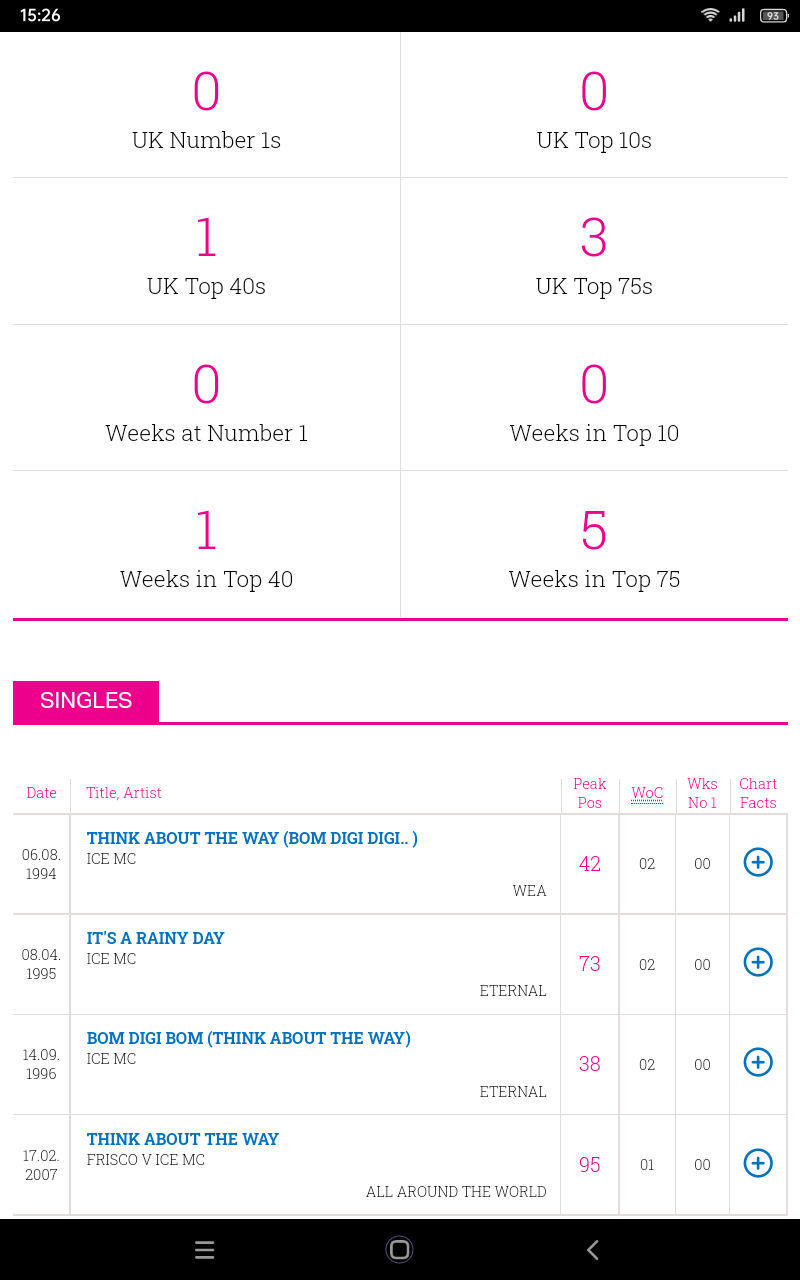Image resolution: width=800 pixels, height=1280 pixels.
Task: Tap the Wi-Fi status icon
Action: point(710,15)
